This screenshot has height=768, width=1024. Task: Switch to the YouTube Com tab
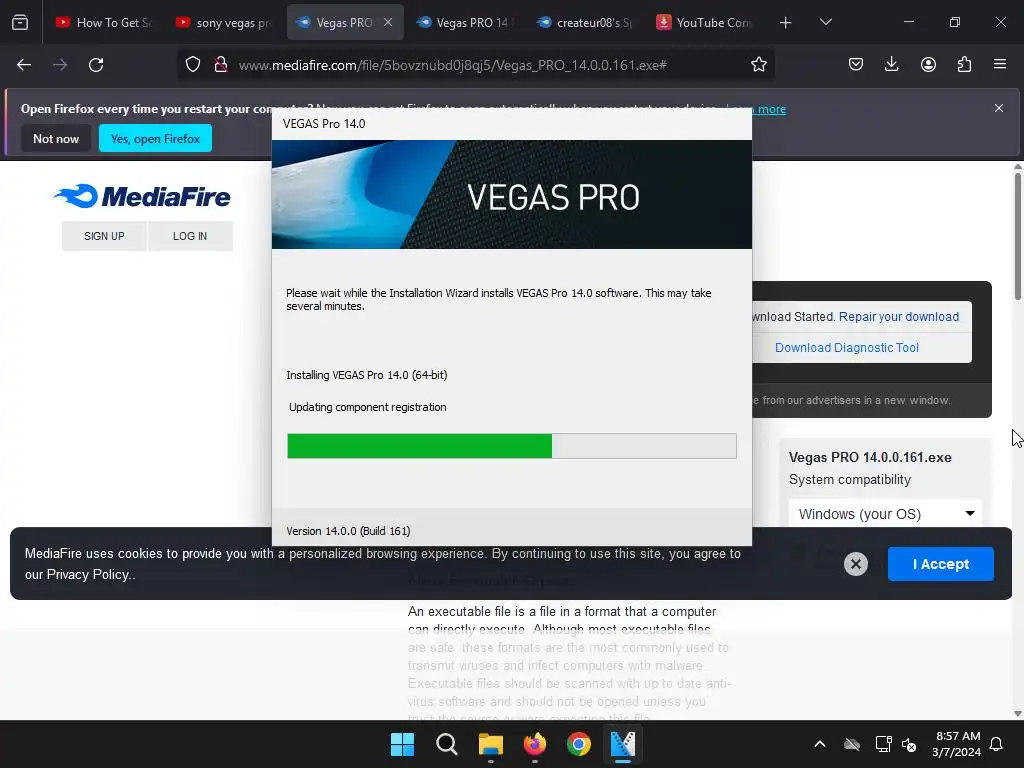tap(705, 22)
